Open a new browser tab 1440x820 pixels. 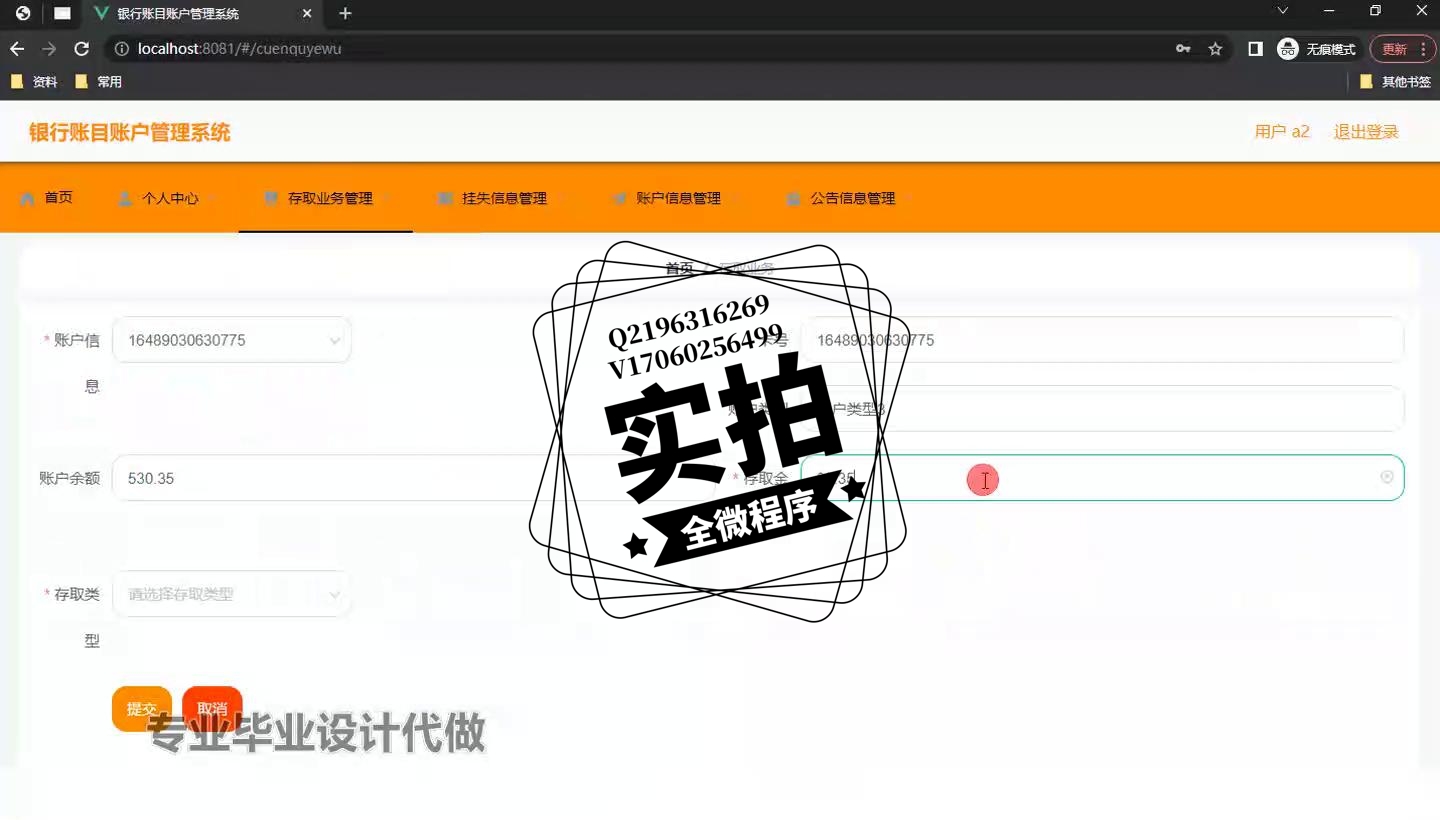pyautogui.click(x=345, y=14)
